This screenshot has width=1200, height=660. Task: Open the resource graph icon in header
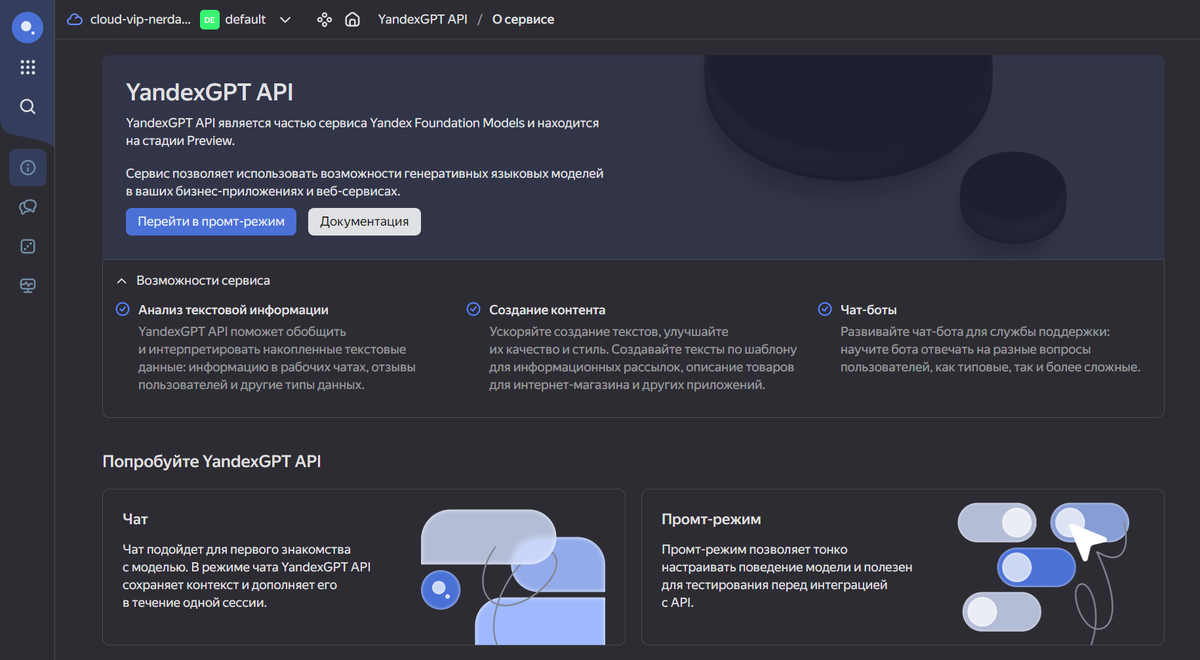tap(323, 19)
